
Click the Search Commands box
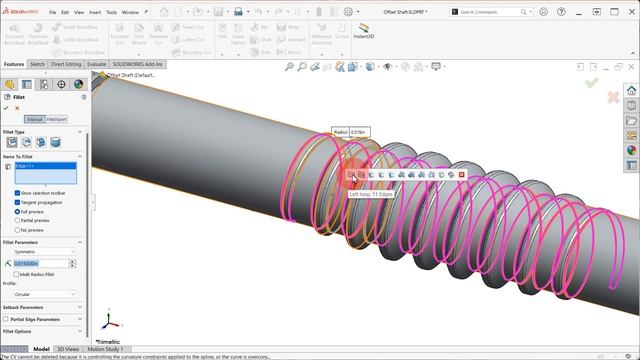click(490, 12)
